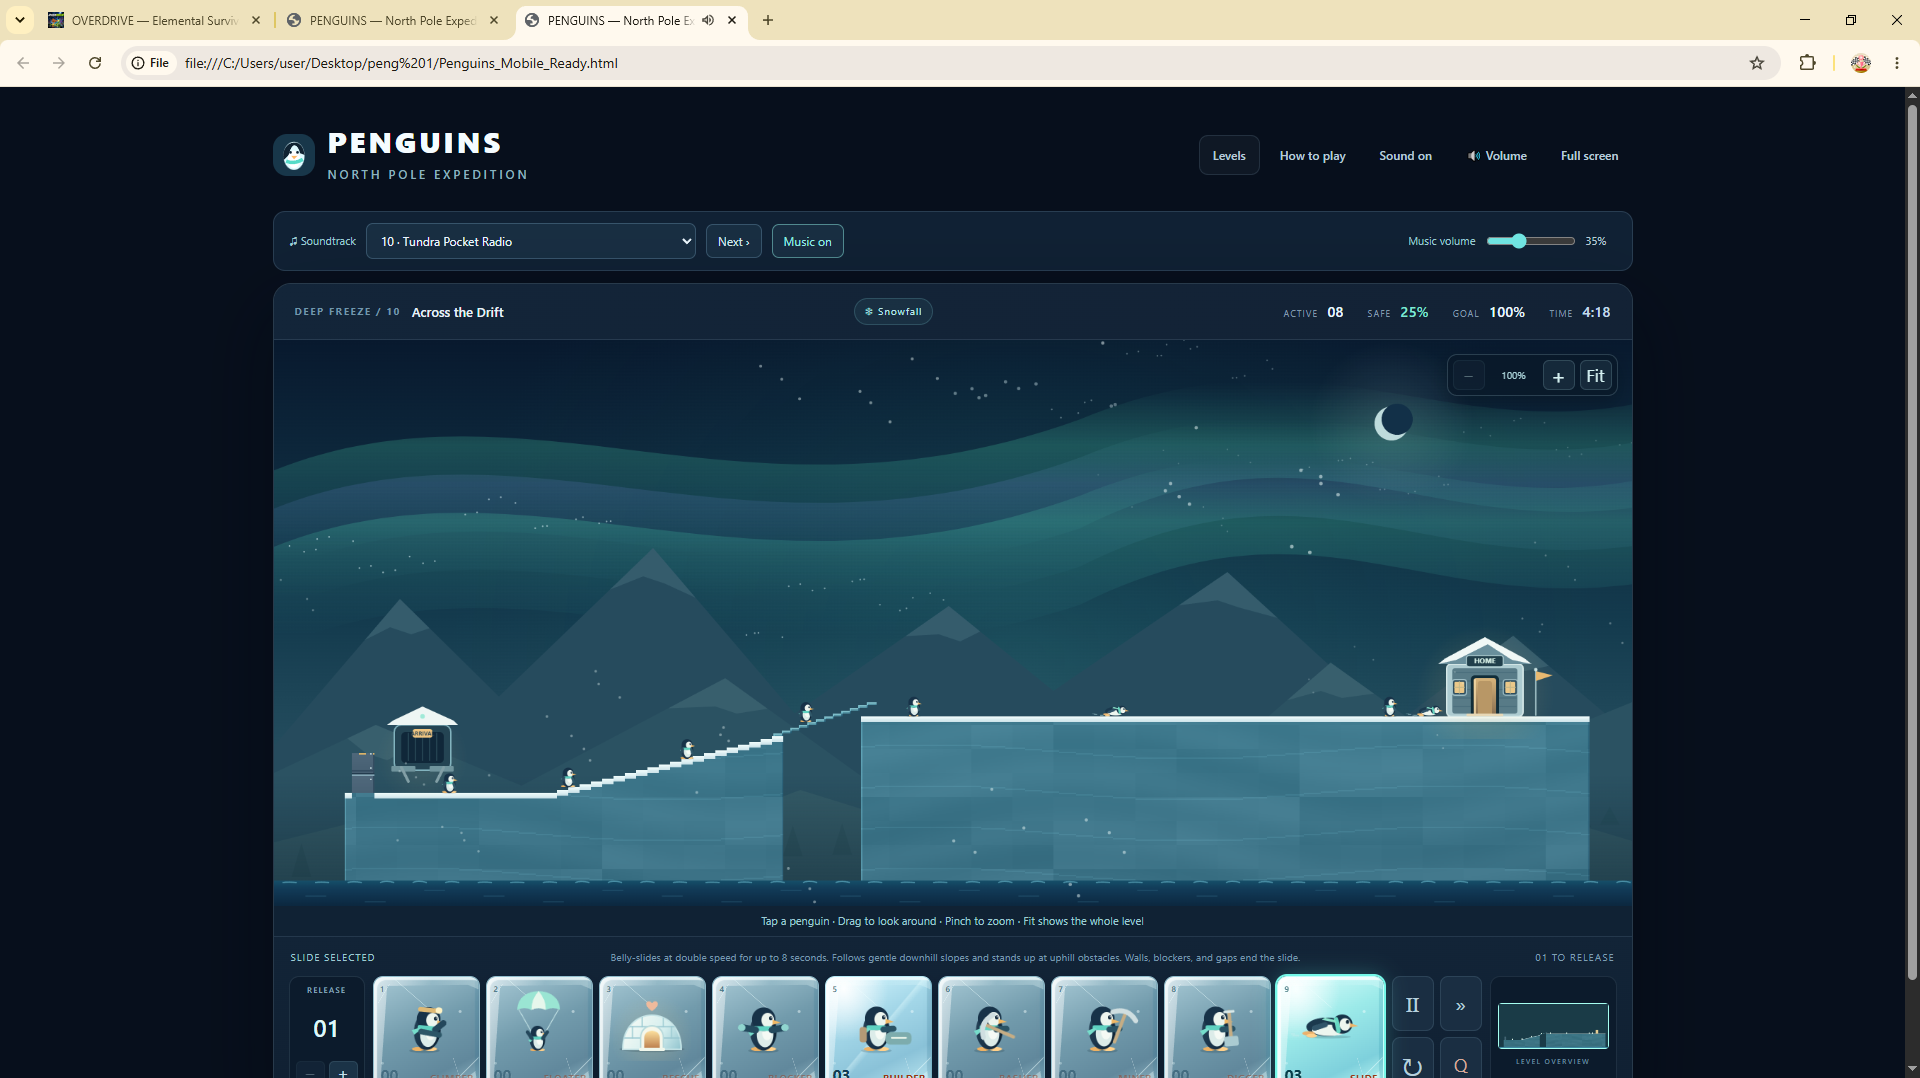The image size is (1920, 1078).
Task: Select the Slide belly-slide skill card
Action: click(1330, 1027)
